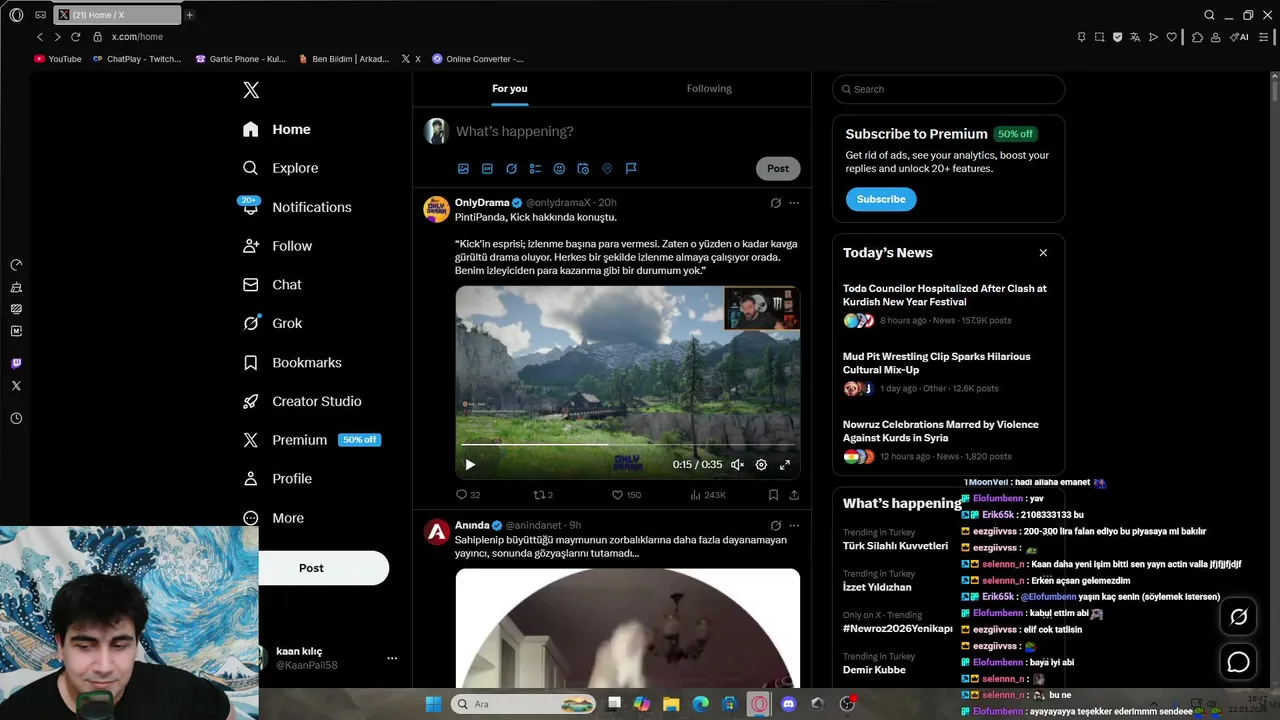Open Chat in the X sidebar
Viewport: 1280px width, 720px height.
tap(272, 285)
